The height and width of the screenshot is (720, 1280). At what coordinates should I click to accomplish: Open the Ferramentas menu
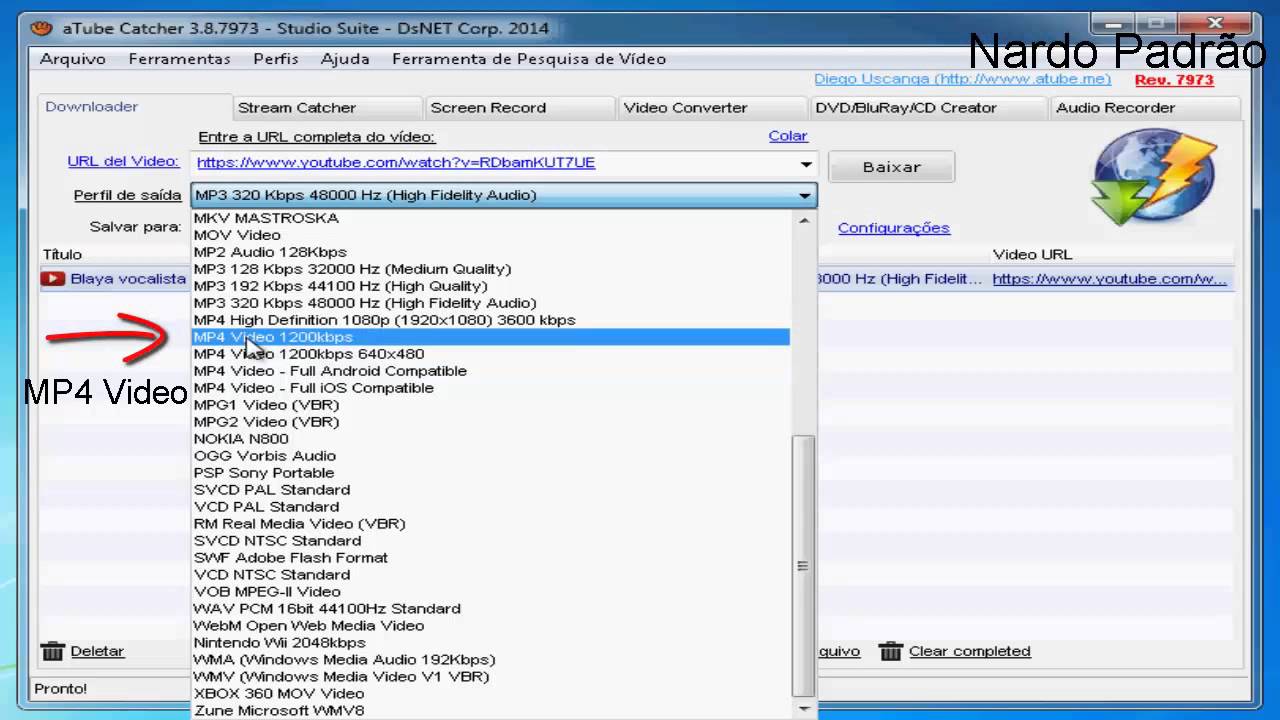(179, 59)
